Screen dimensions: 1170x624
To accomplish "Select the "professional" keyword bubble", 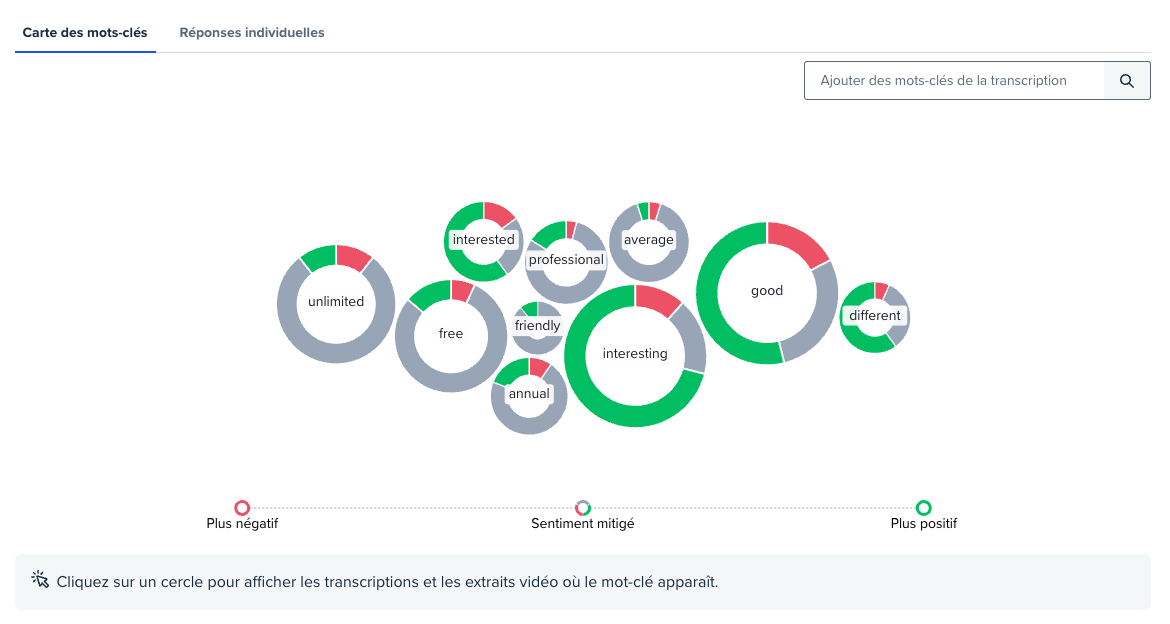I will pyautogui.click(x=566, y=260).
